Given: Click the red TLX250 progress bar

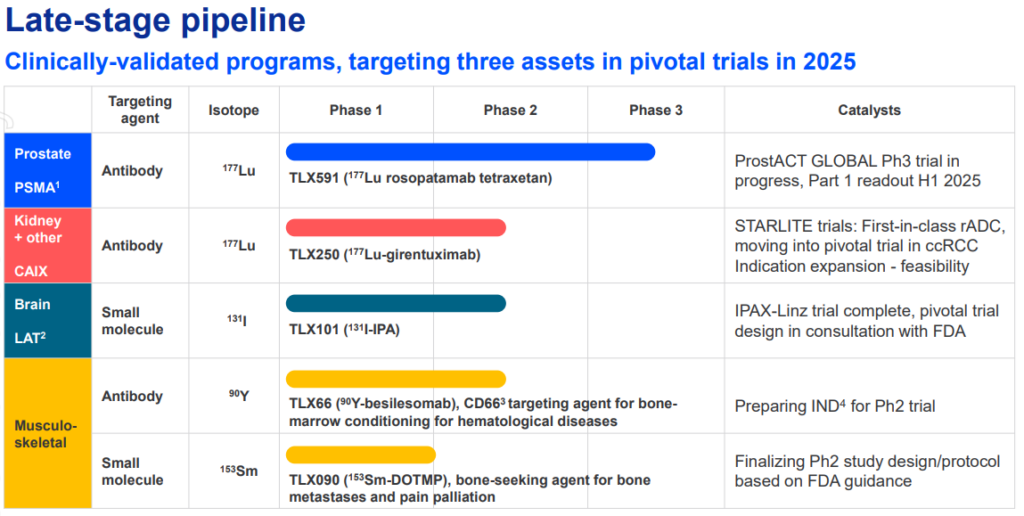Looking at the screenshot, I should [396, 227].
